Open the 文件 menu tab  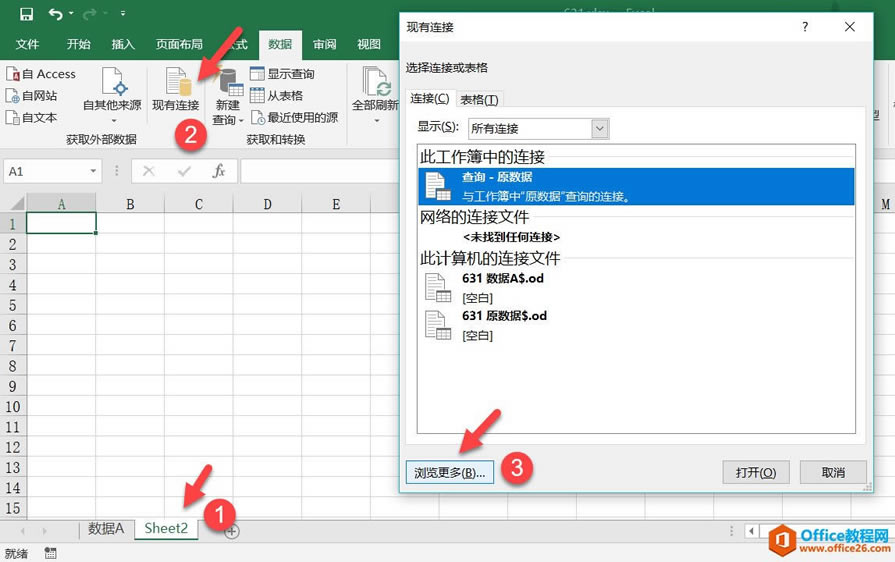pyautogui.click(x=27, y=44)
